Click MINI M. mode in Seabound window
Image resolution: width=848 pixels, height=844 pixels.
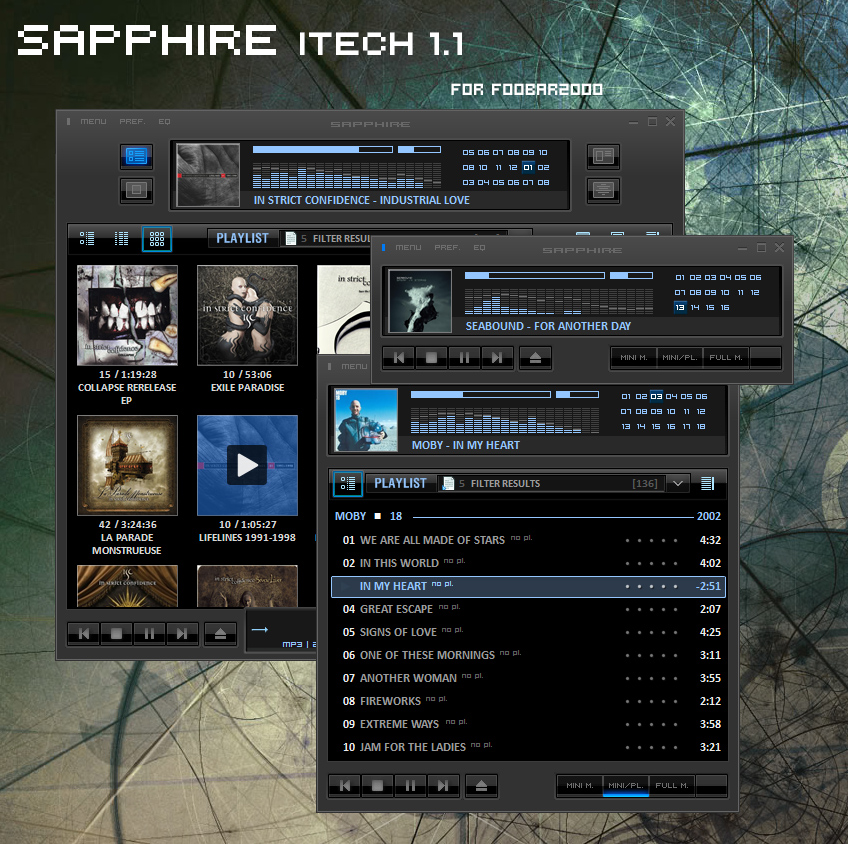pyautogui.click(x=634, y=357)
